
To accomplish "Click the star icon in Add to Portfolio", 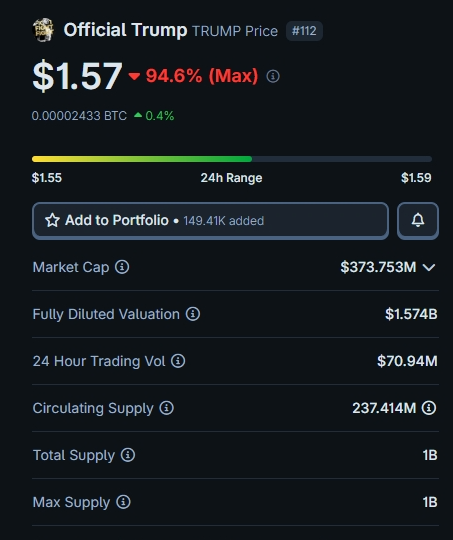I will coord(52,220).
